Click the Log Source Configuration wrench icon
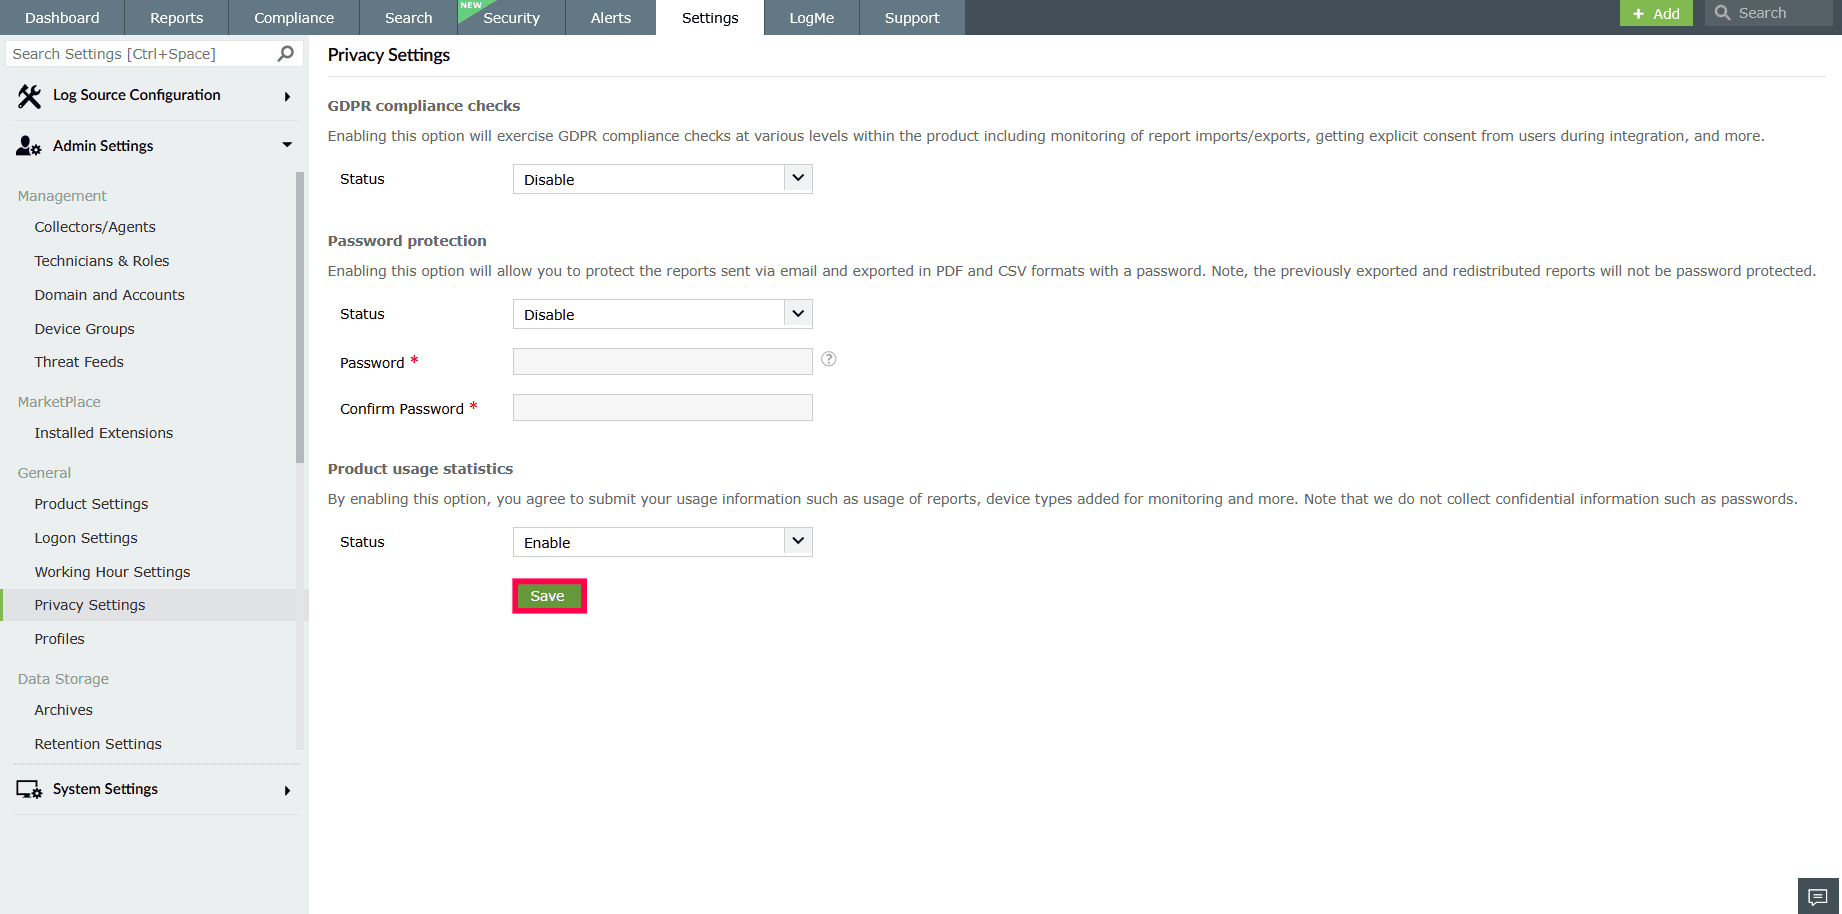The image size is (1842, 914). [27, 94]
